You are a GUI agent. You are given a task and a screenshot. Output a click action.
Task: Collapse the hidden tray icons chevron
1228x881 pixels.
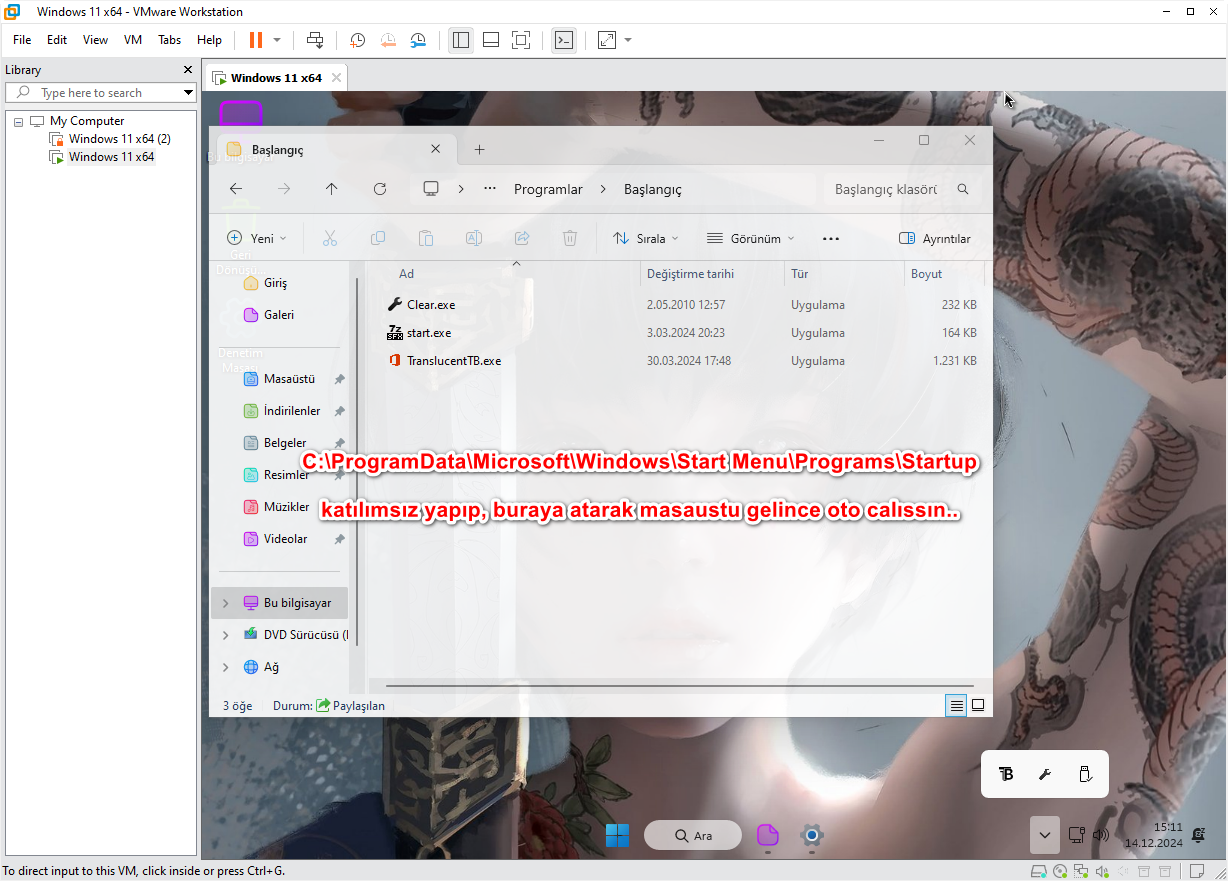coord(1044,835)
